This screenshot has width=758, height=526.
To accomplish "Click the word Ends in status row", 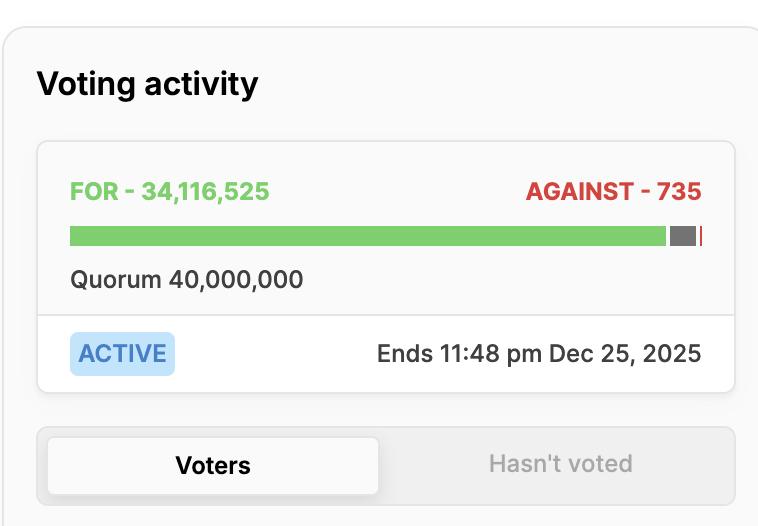I will pyautogui.click(x=404, y=354).
